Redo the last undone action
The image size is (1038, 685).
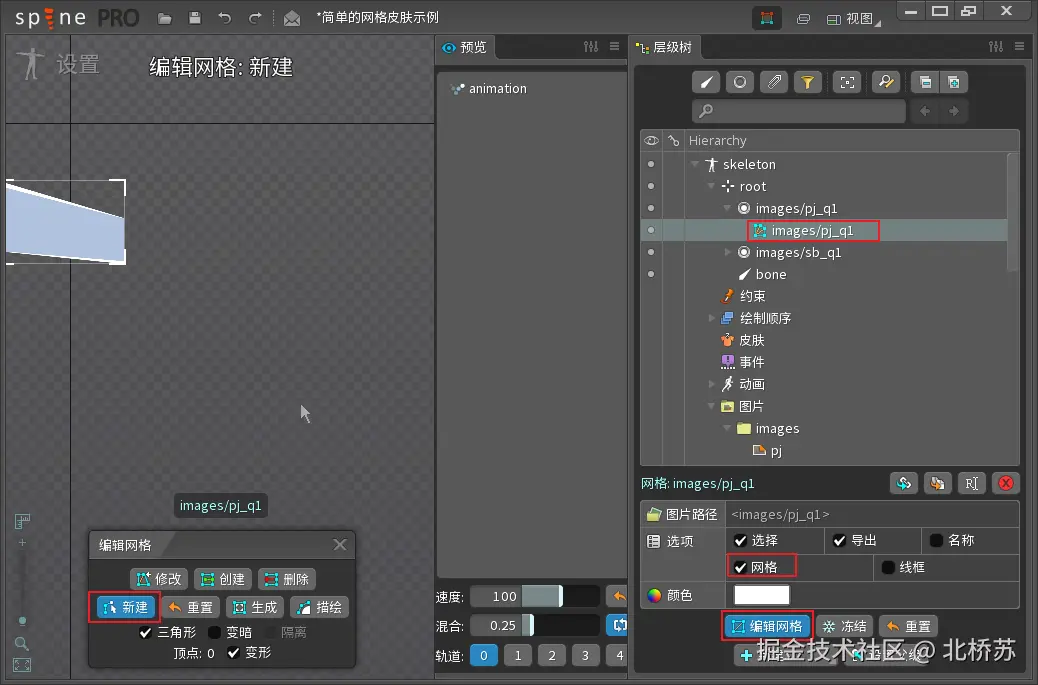click(255, 18)
